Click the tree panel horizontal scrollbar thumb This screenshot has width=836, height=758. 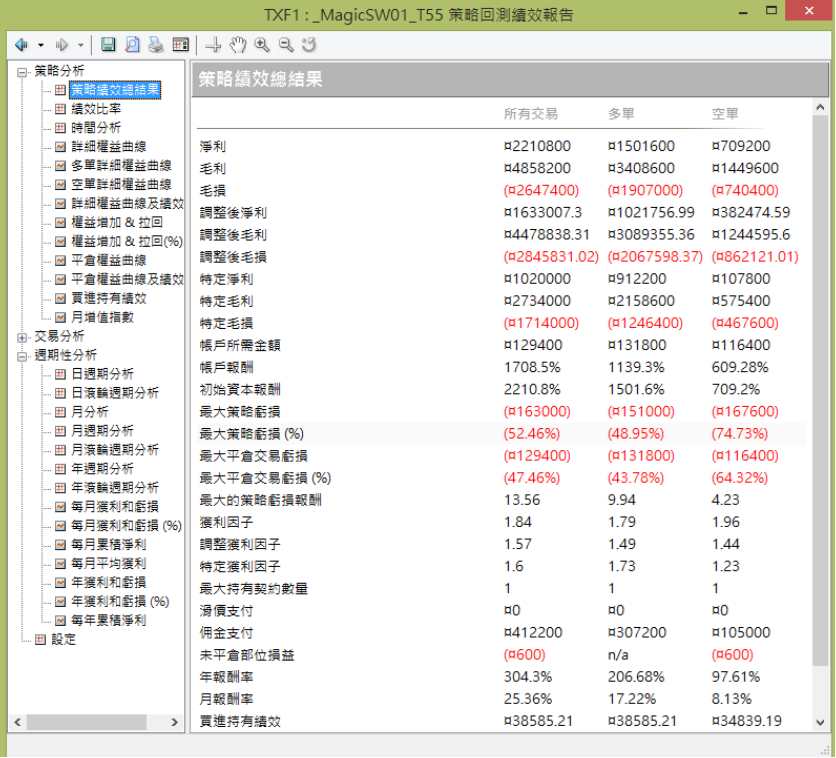(x=86, y=722)
